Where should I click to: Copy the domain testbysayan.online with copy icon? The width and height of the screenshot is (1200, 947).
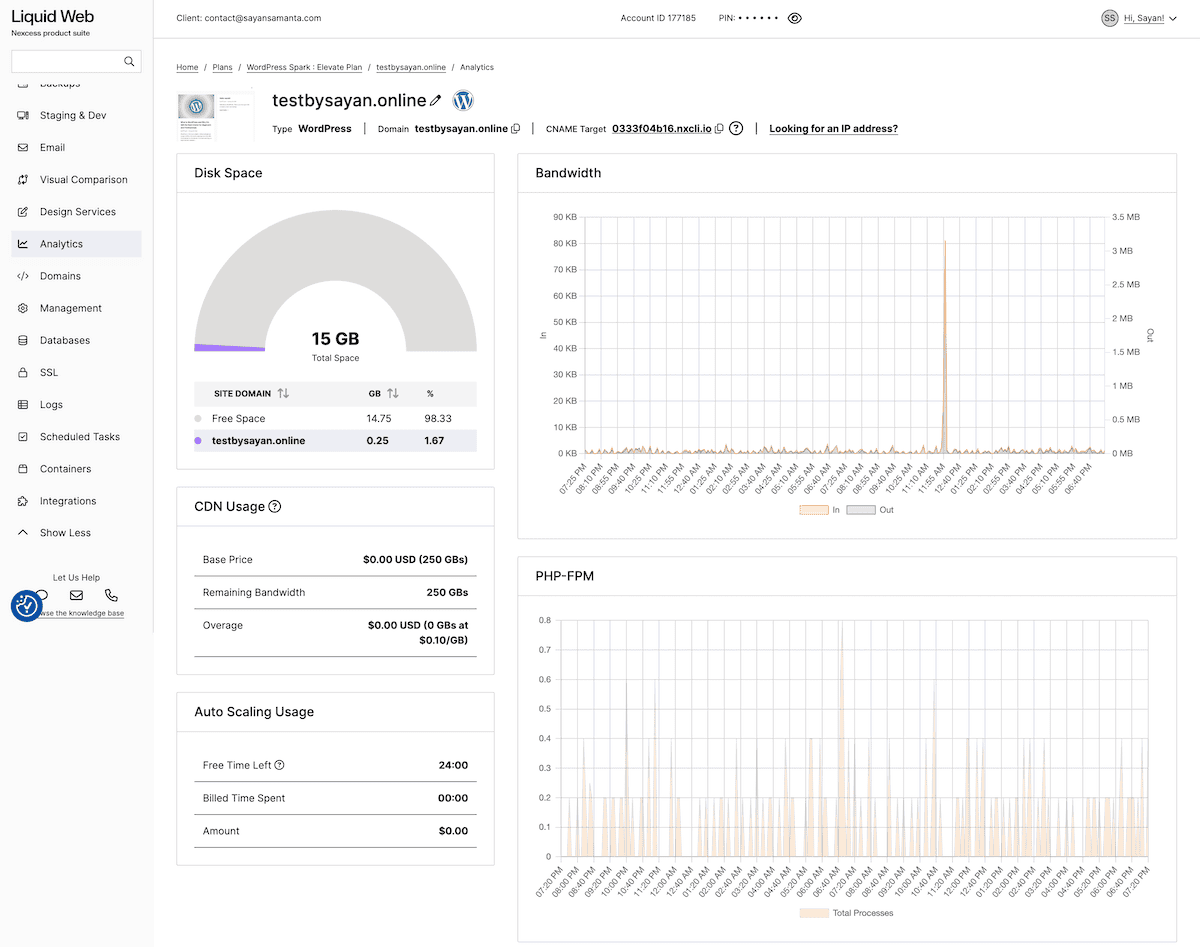click(x=516, y=129)
